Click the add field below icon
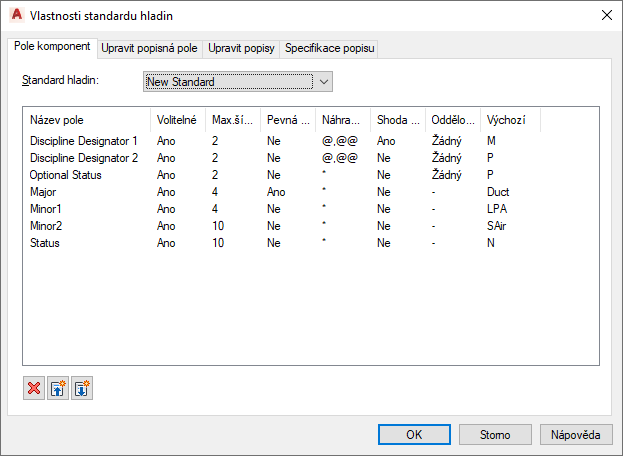The image size is (623, 456). [82, 389]
